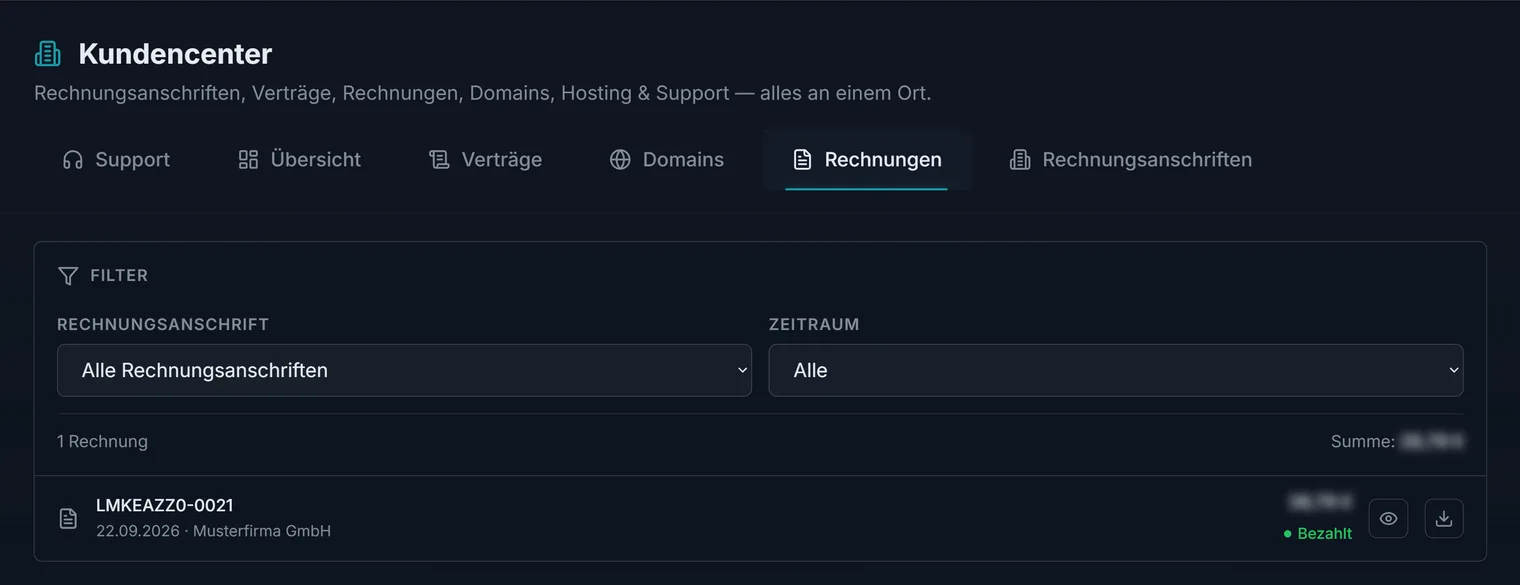Click the Kundencenter building icon
This screenshot has height=585, width=1520.
click(48, 53)
